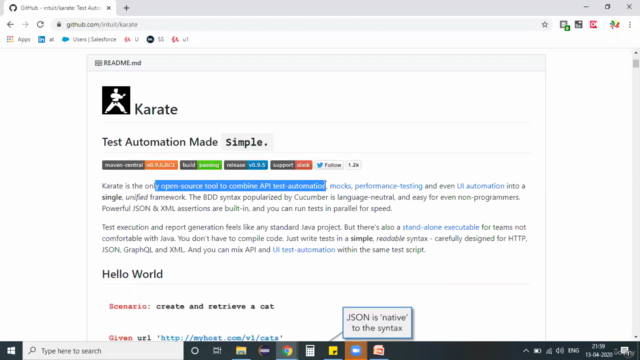Open Sticky Notes from the taskbar
This screenshot has width=640, height=360.
(333, 351)
